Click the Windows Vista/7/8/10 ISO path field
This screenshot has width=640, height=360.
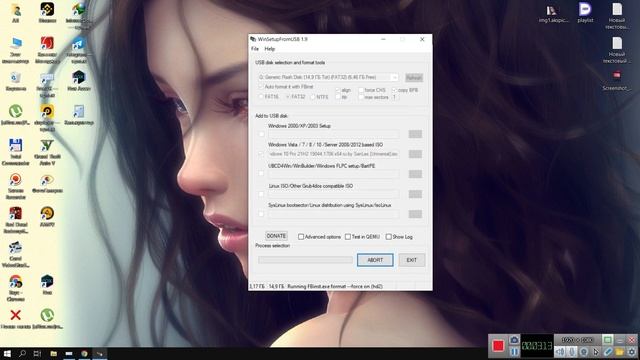click(333, 154)
